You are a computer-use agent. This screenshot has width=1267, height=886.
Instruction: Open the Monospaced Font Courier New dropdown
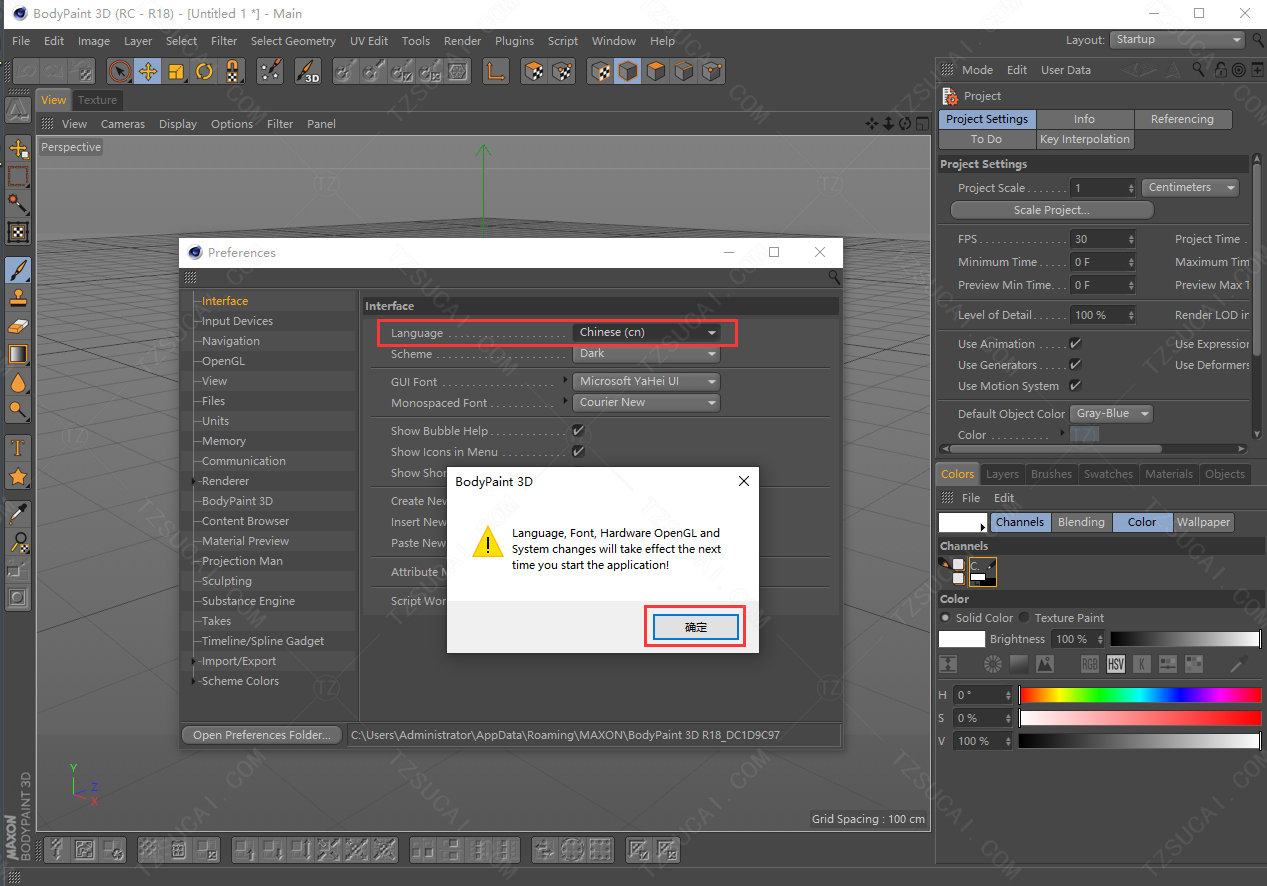[647, 403]
